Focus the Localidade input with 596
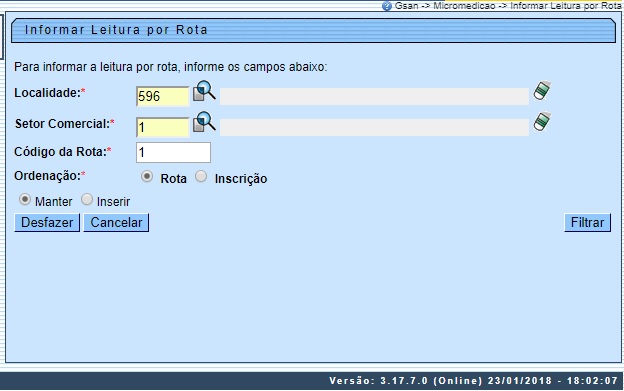Image resolution: width=624 pixels, height=391 pixels. 163,96
